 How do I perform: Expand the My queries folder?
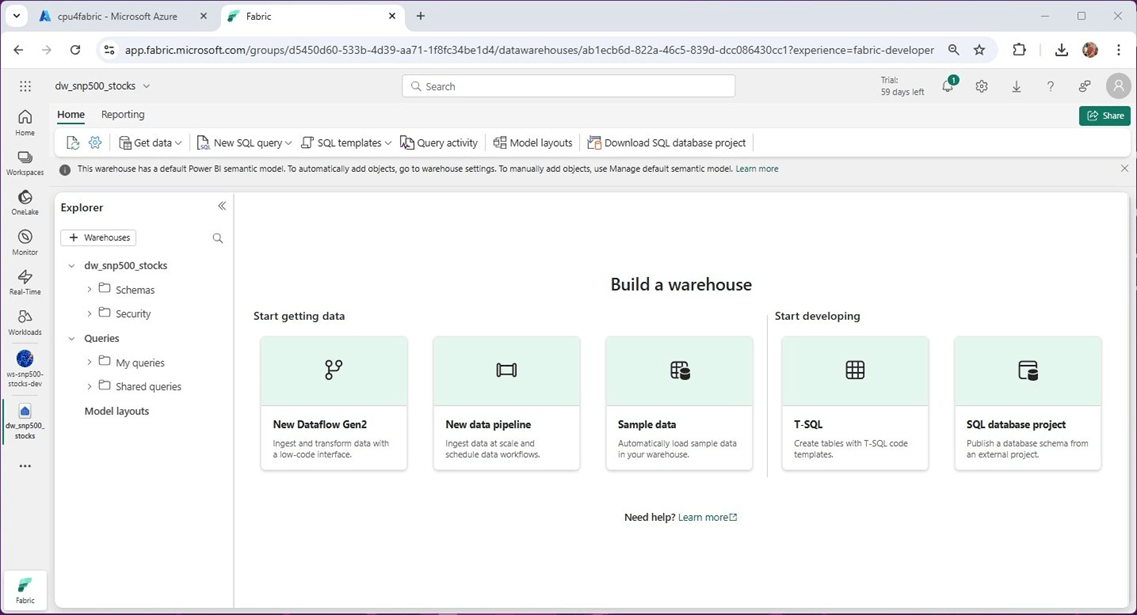[x=89, y=362]
